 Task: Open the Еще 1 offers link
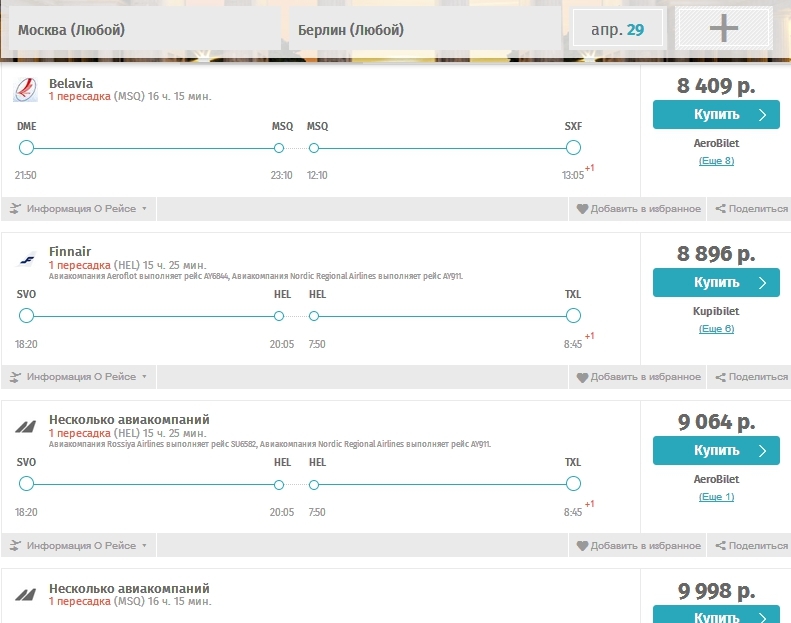(x=716, y=497)
